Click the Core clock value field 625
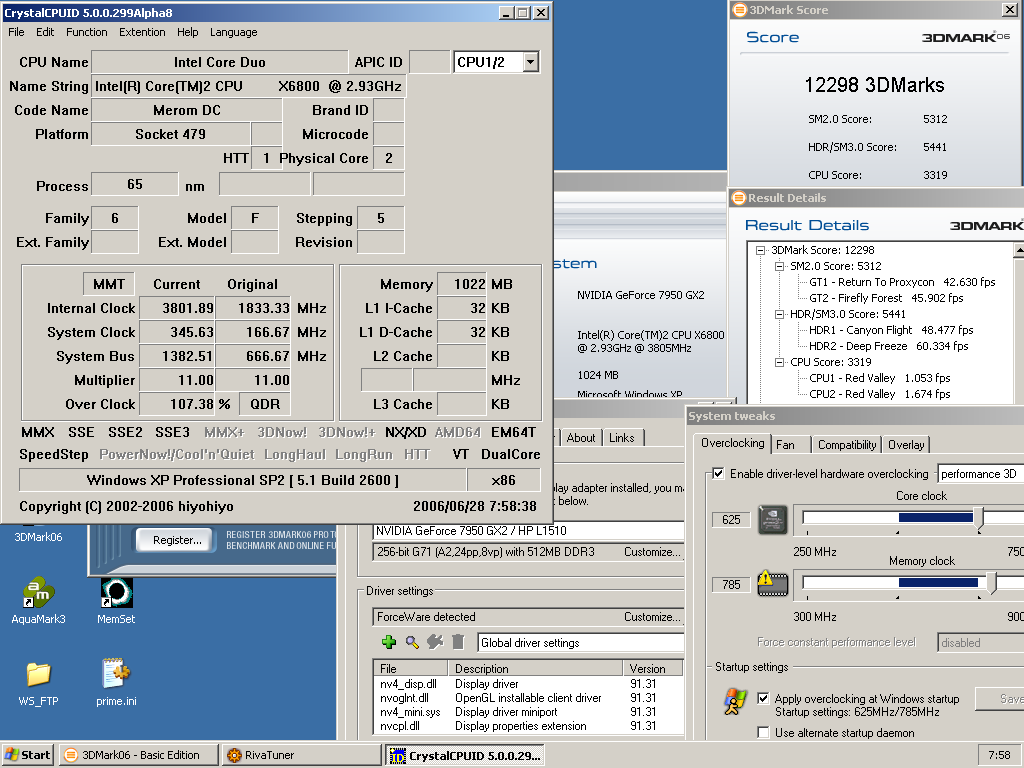Screen dimensions: 1024x768 coord(731,520)
